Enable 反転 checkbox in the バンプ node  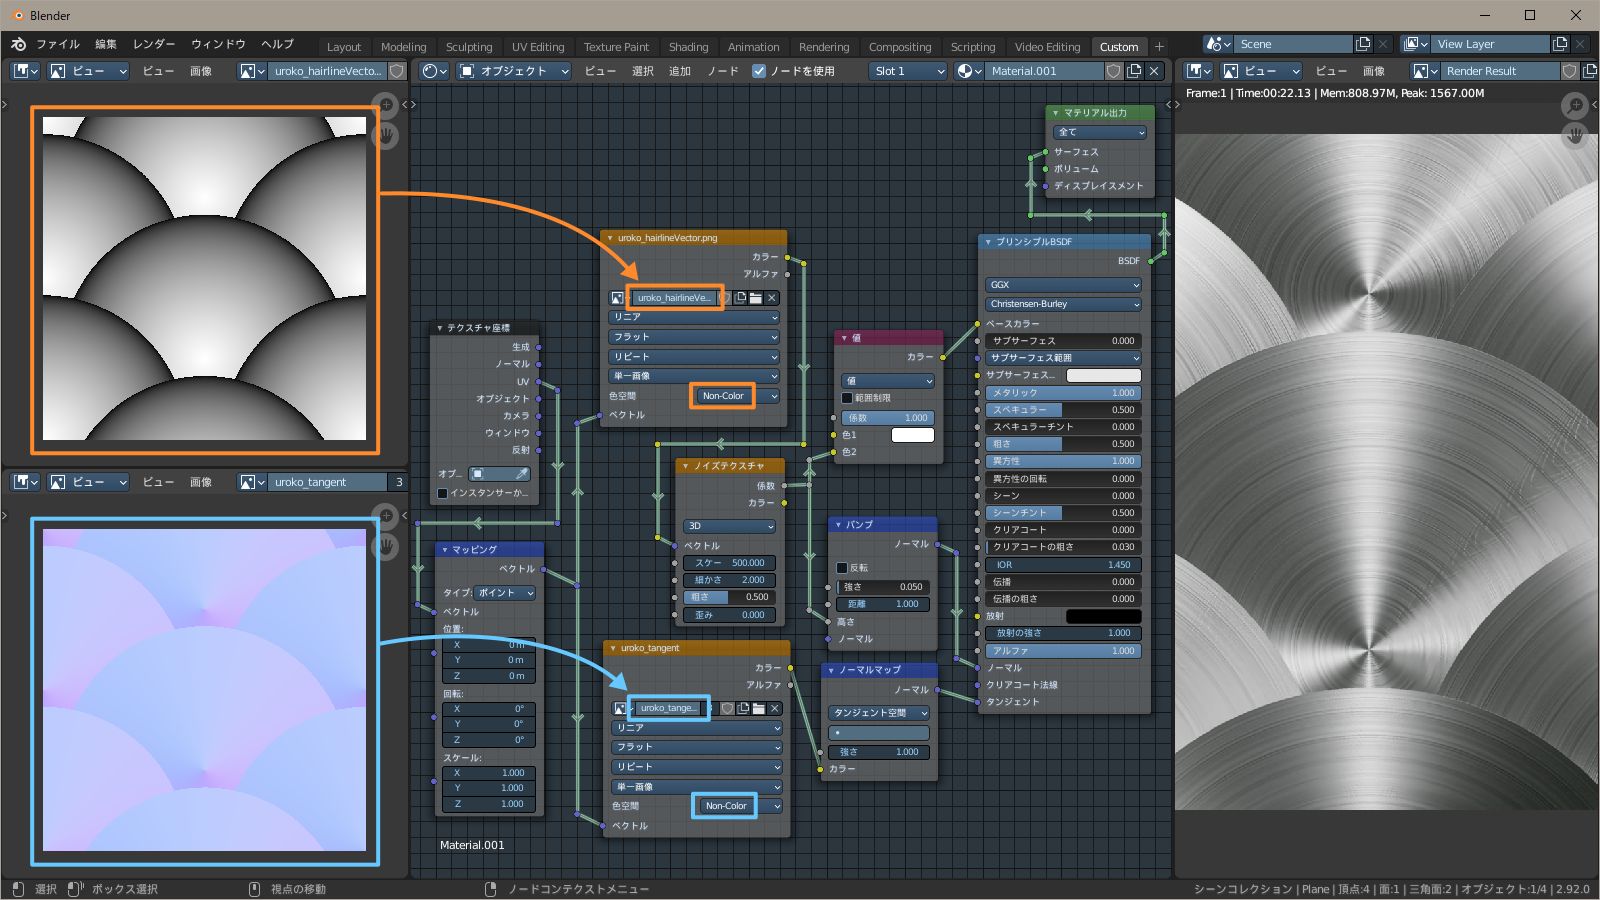pos(842,568)
